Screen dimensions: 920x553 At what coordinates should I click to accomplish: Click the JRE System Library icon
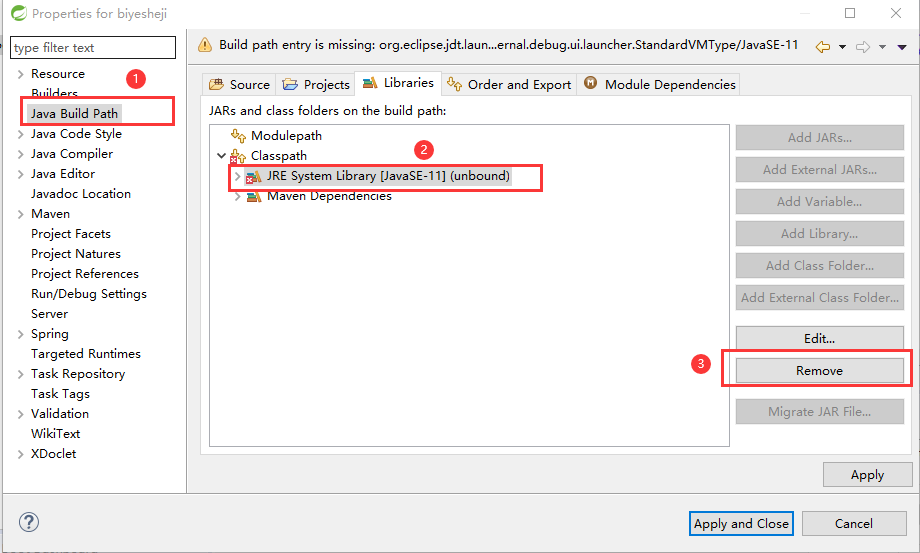tap(253, 176)
